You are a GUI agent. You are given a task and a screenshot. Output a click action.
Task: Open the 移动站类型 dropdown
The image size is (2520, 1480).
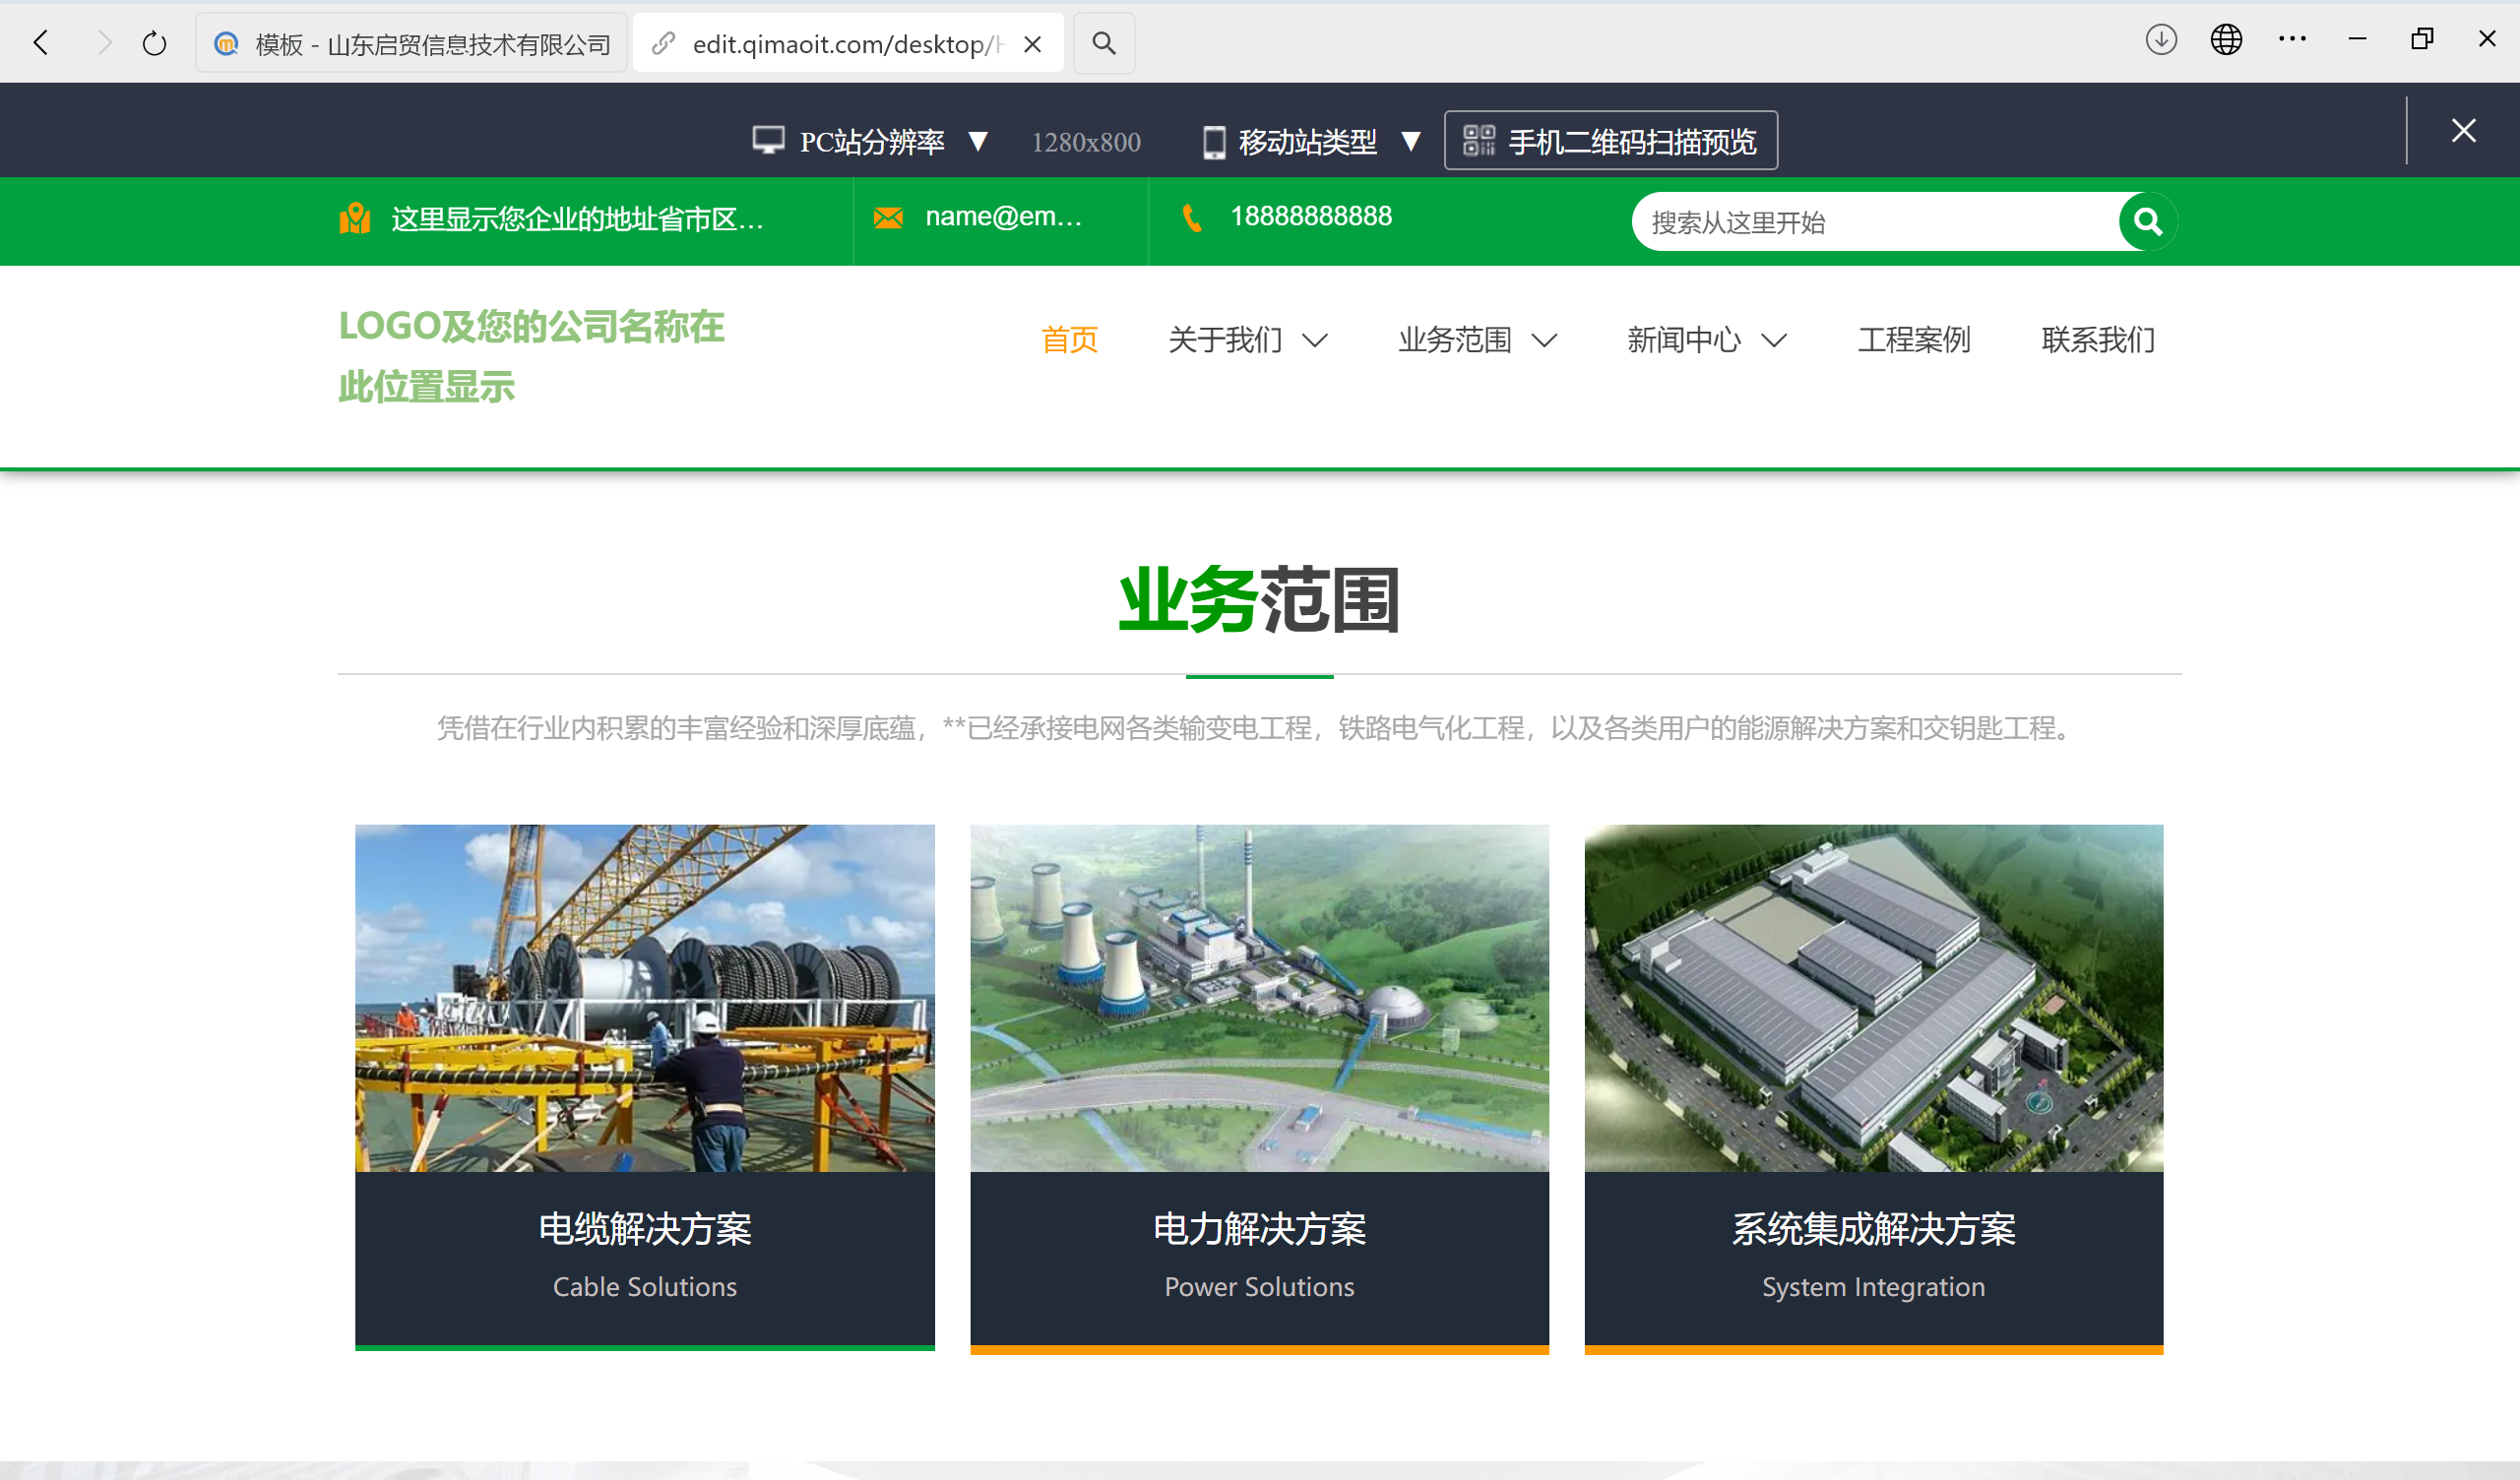click(x=1411, y=141)
